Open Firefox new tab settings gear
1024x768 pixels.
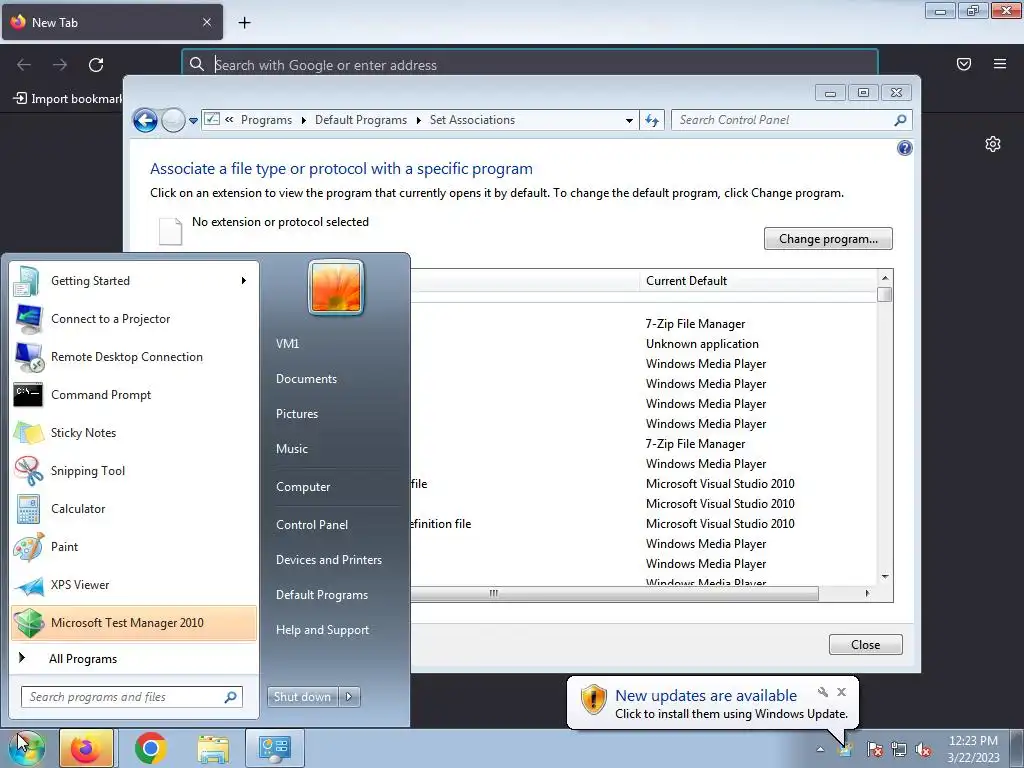[993, 144]
